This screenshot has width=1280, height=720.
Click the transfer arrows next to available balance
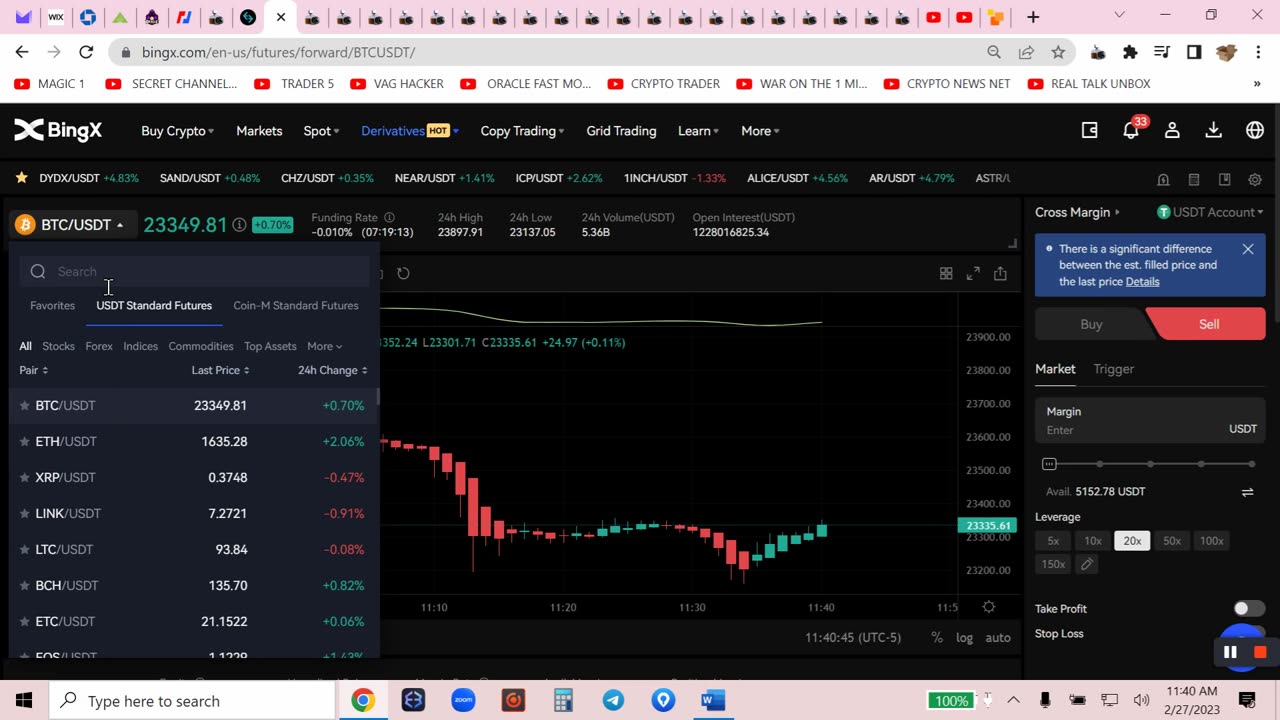point(1247,492)
